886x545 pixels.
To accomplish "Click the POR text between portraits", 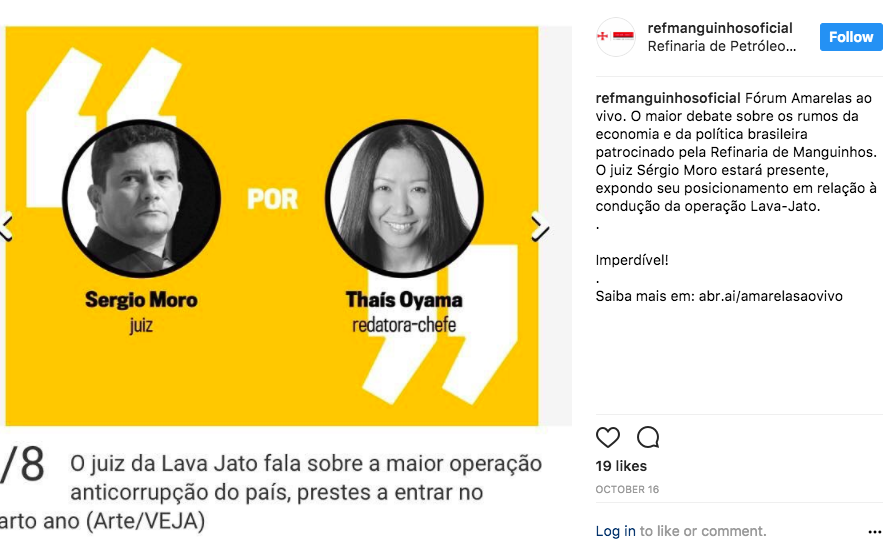I will (272, 199).
